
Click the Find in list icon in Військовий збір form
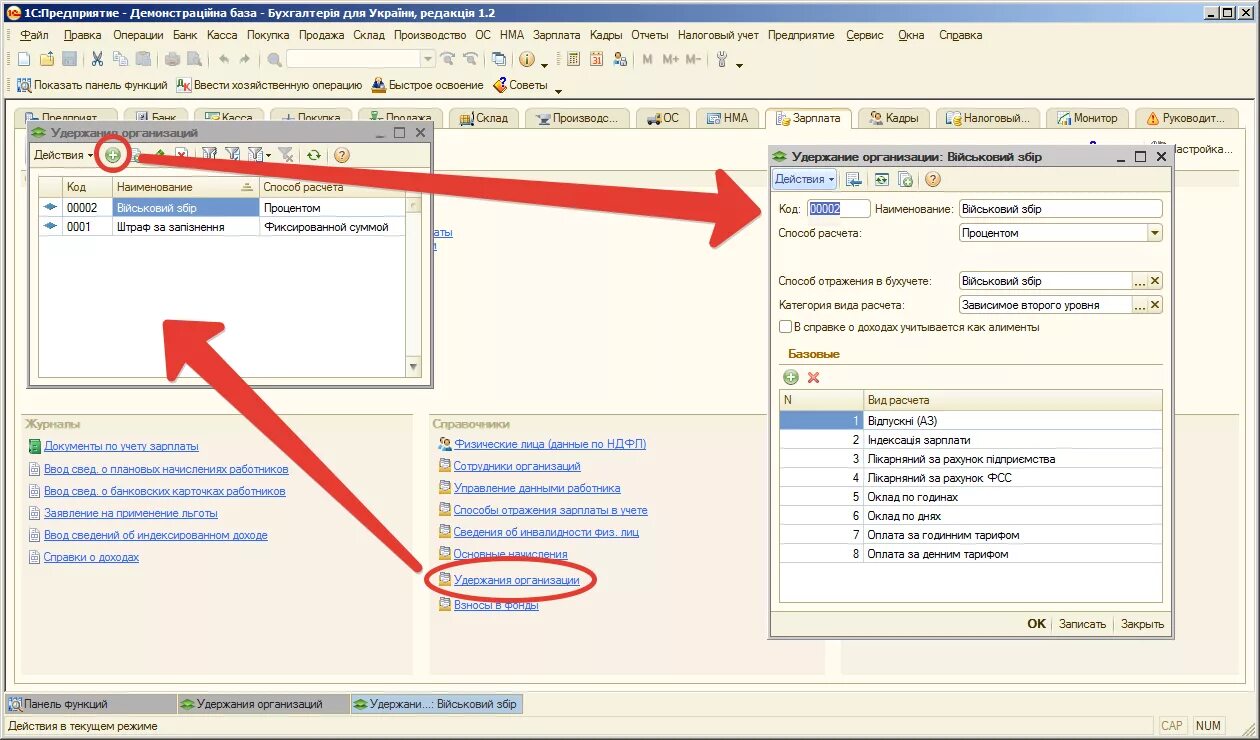click(853, 179)
